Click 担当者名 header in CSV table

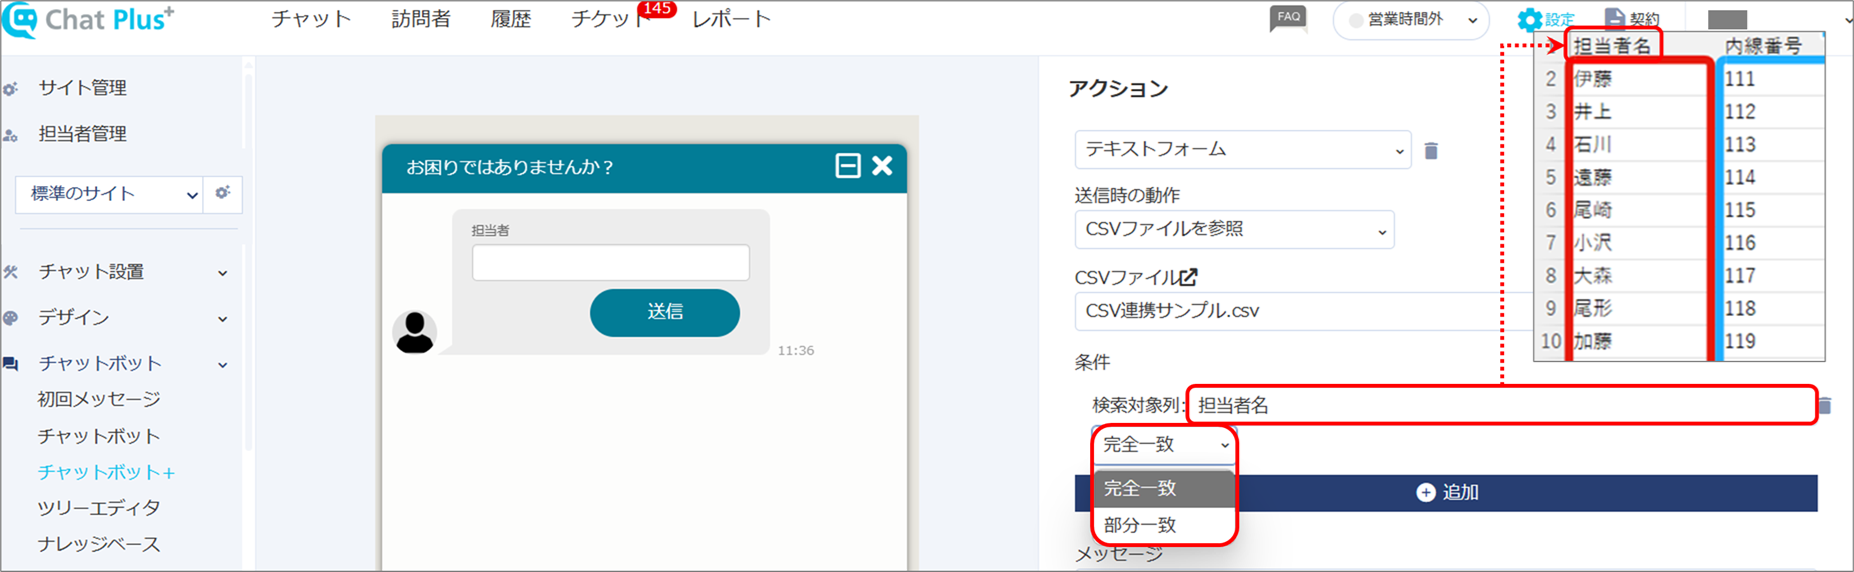coord(1612,45)
